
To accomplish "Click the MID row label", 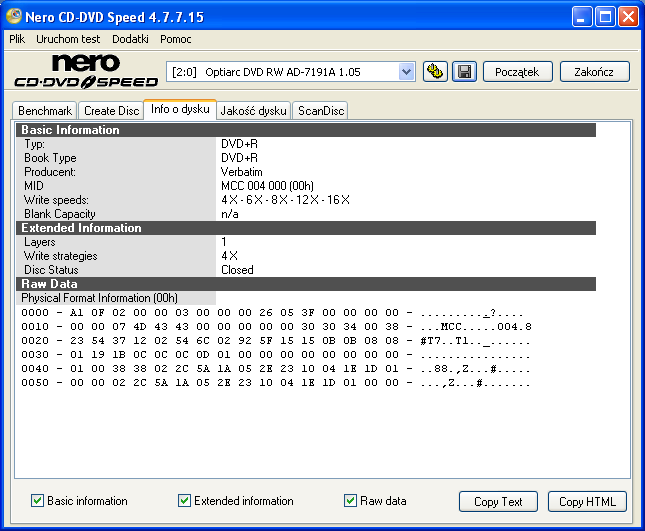I will [34, 186].
